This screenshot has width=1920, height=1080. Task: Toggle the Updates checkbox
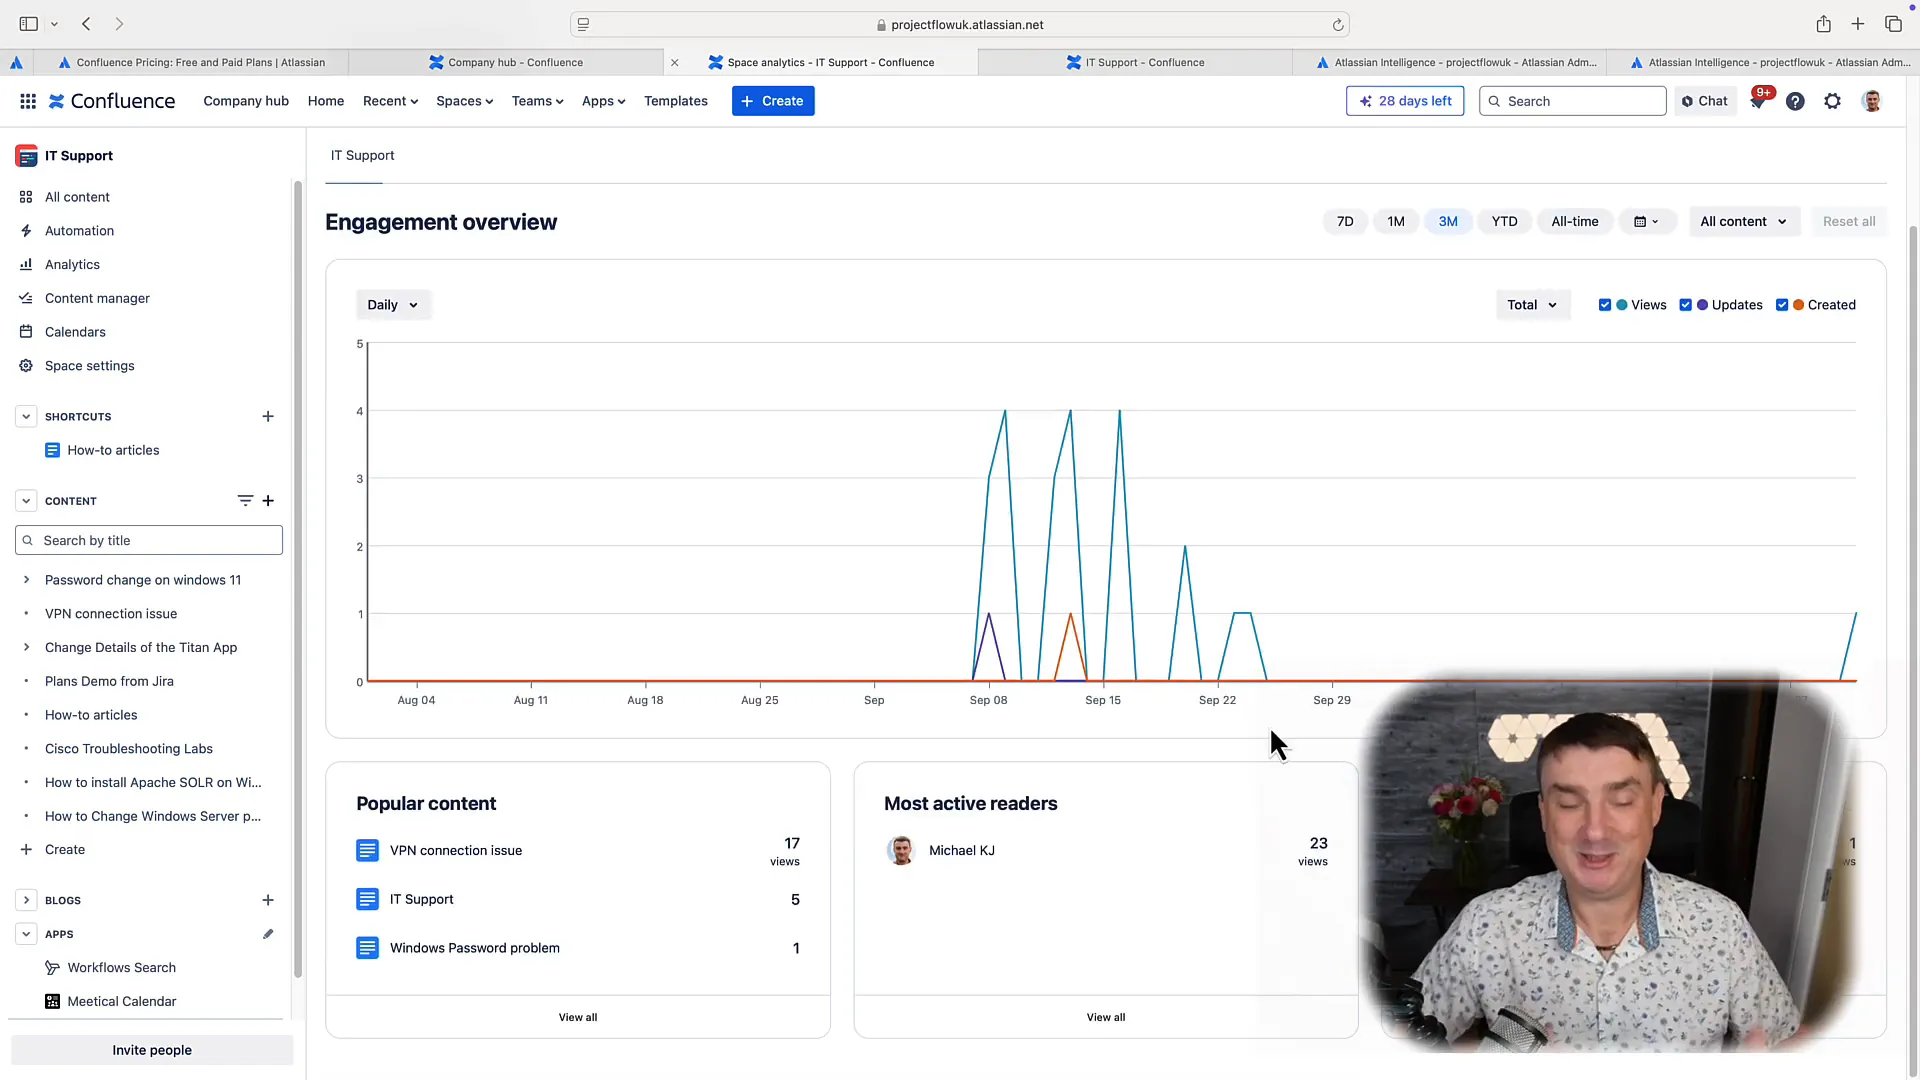pyautogui.click(x=1686, y=306)
